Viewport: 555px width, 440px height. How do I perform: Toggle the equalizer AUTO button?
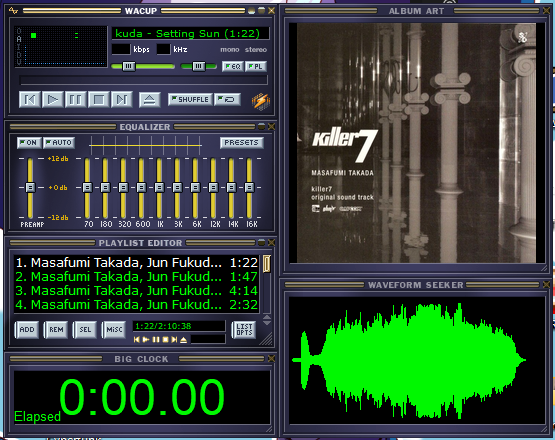pyautogui.click(x=59, y=143)
